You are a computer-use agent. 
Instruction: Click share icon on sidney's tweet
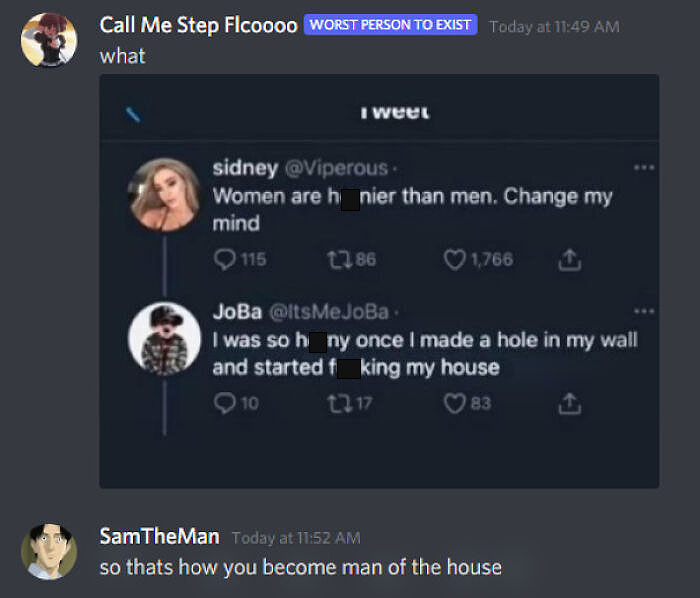(569, 260)
